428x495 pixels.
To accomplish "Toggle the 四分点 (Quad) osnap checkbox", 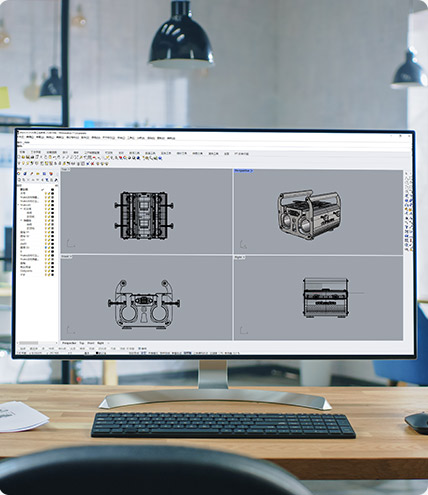I will coord(102,349).
